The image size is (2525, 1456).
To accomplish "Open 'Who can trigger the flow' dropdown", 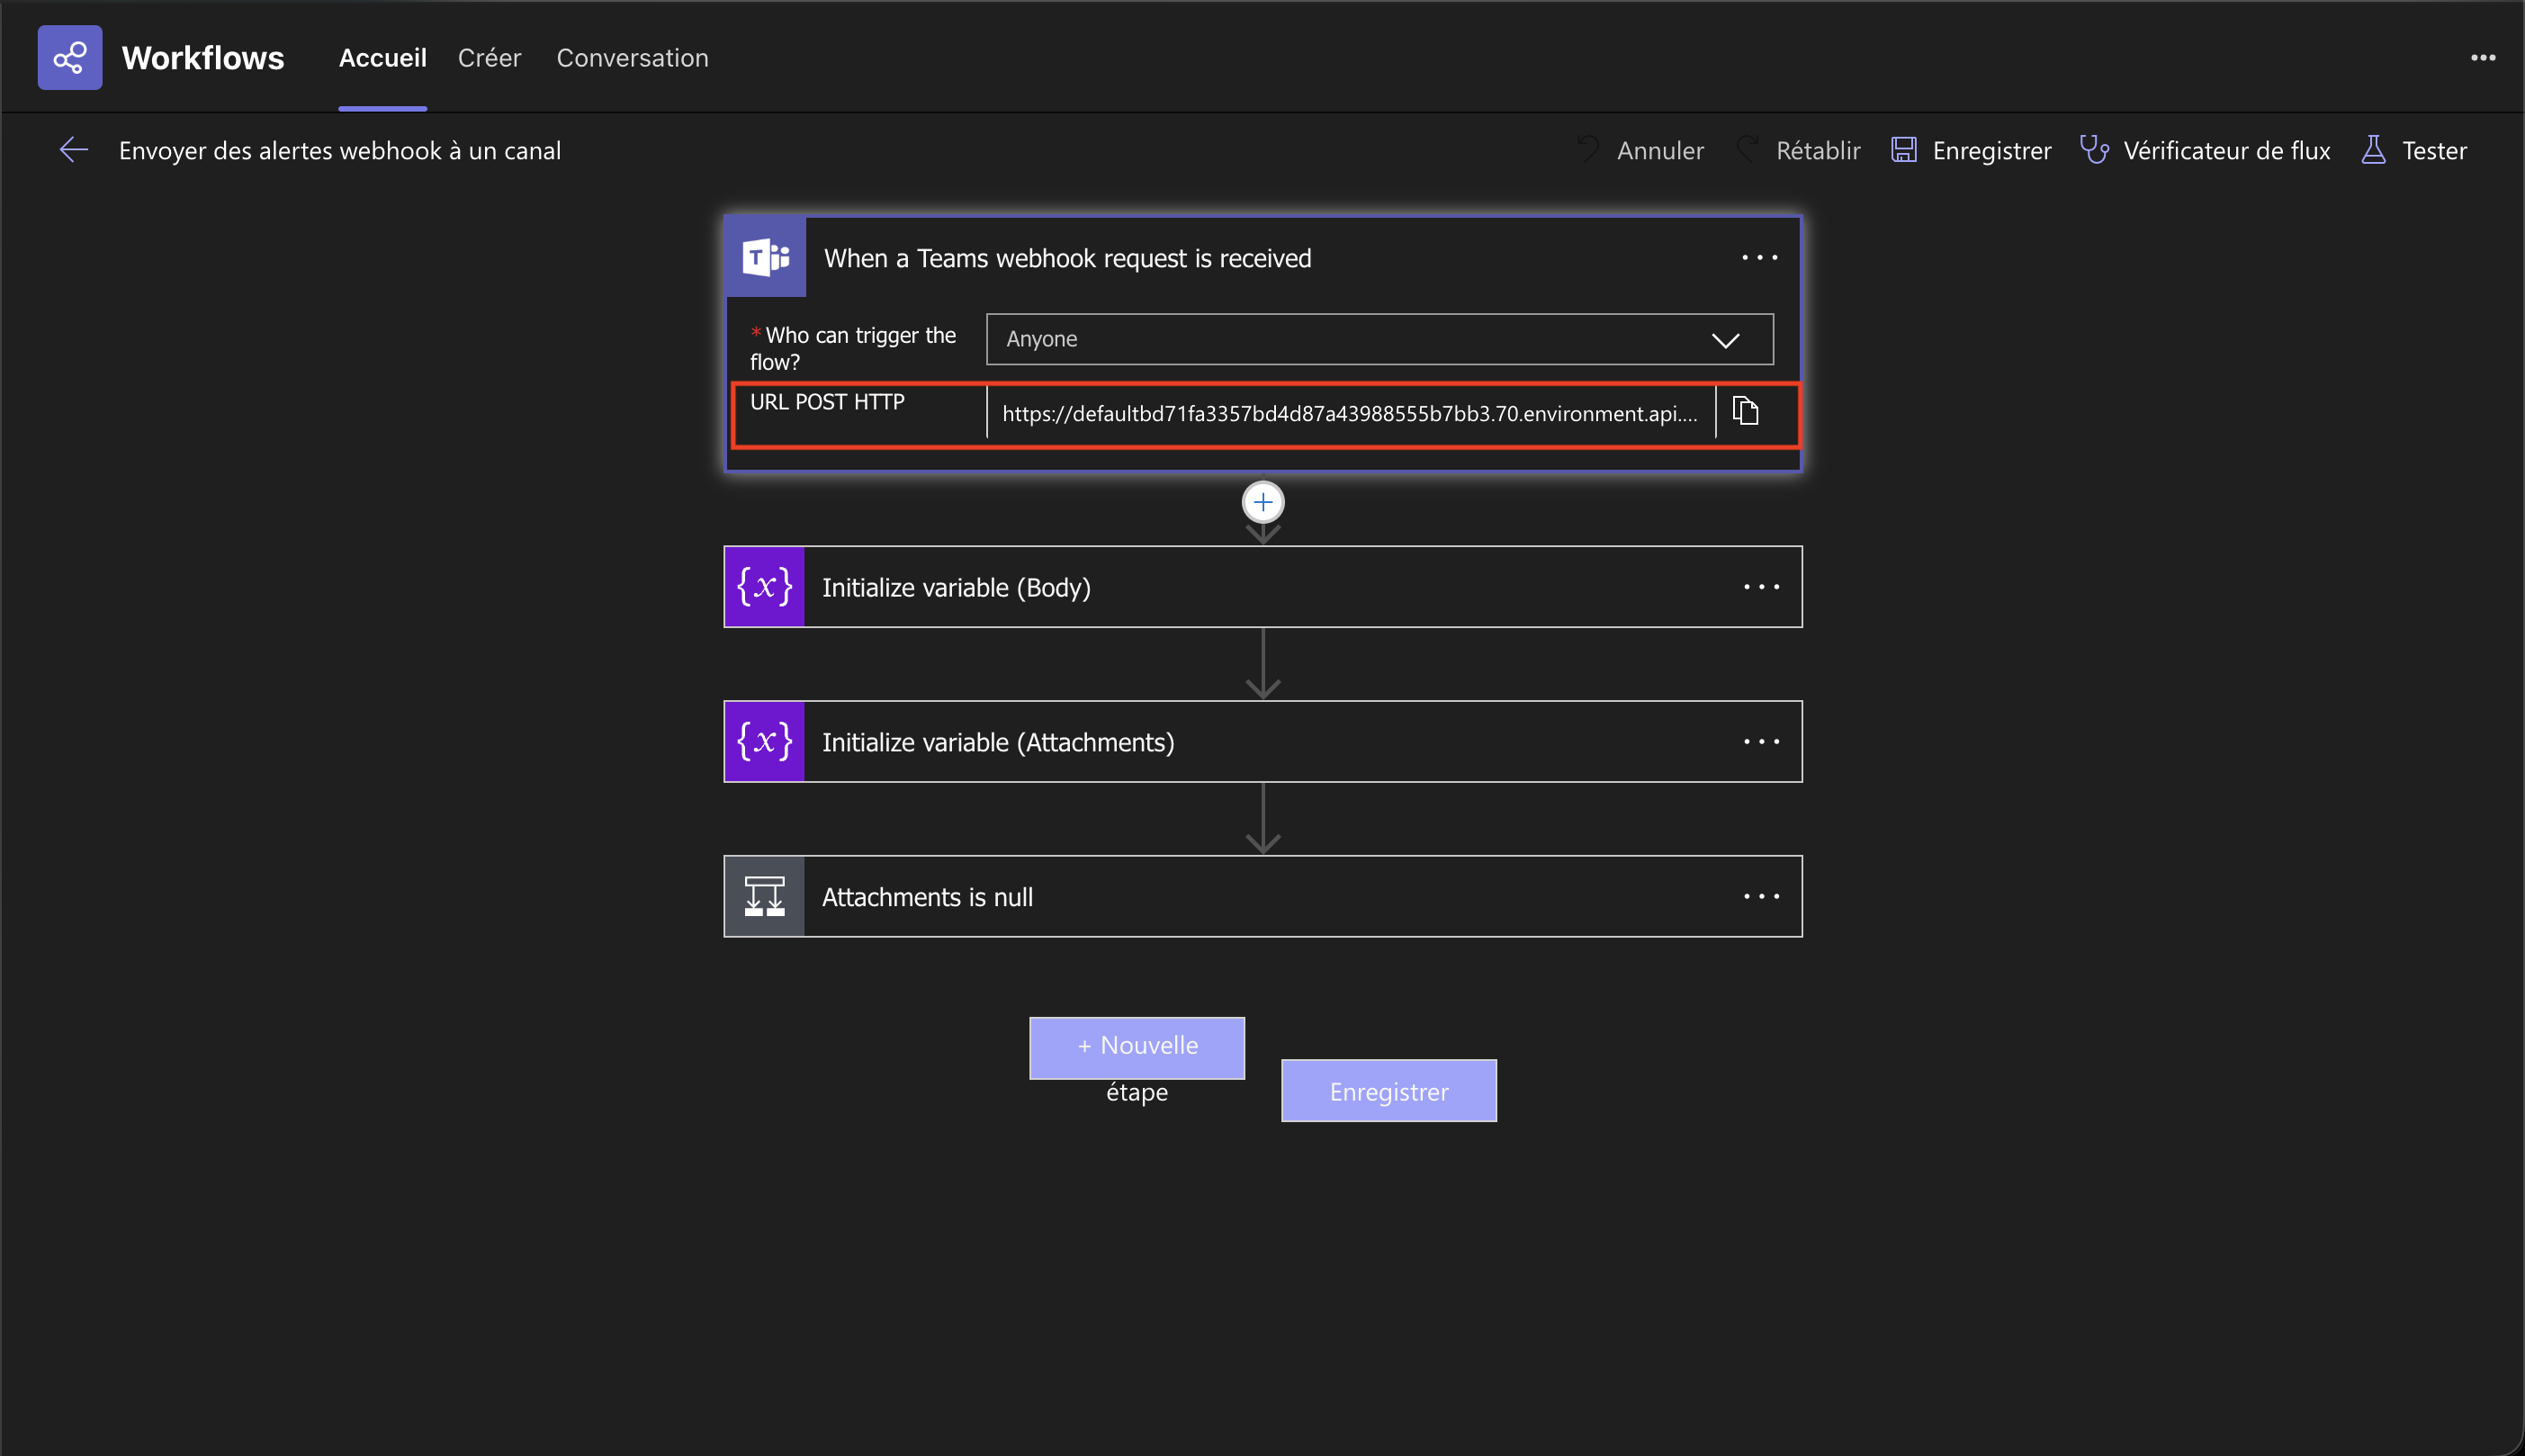I will 1379,339.
